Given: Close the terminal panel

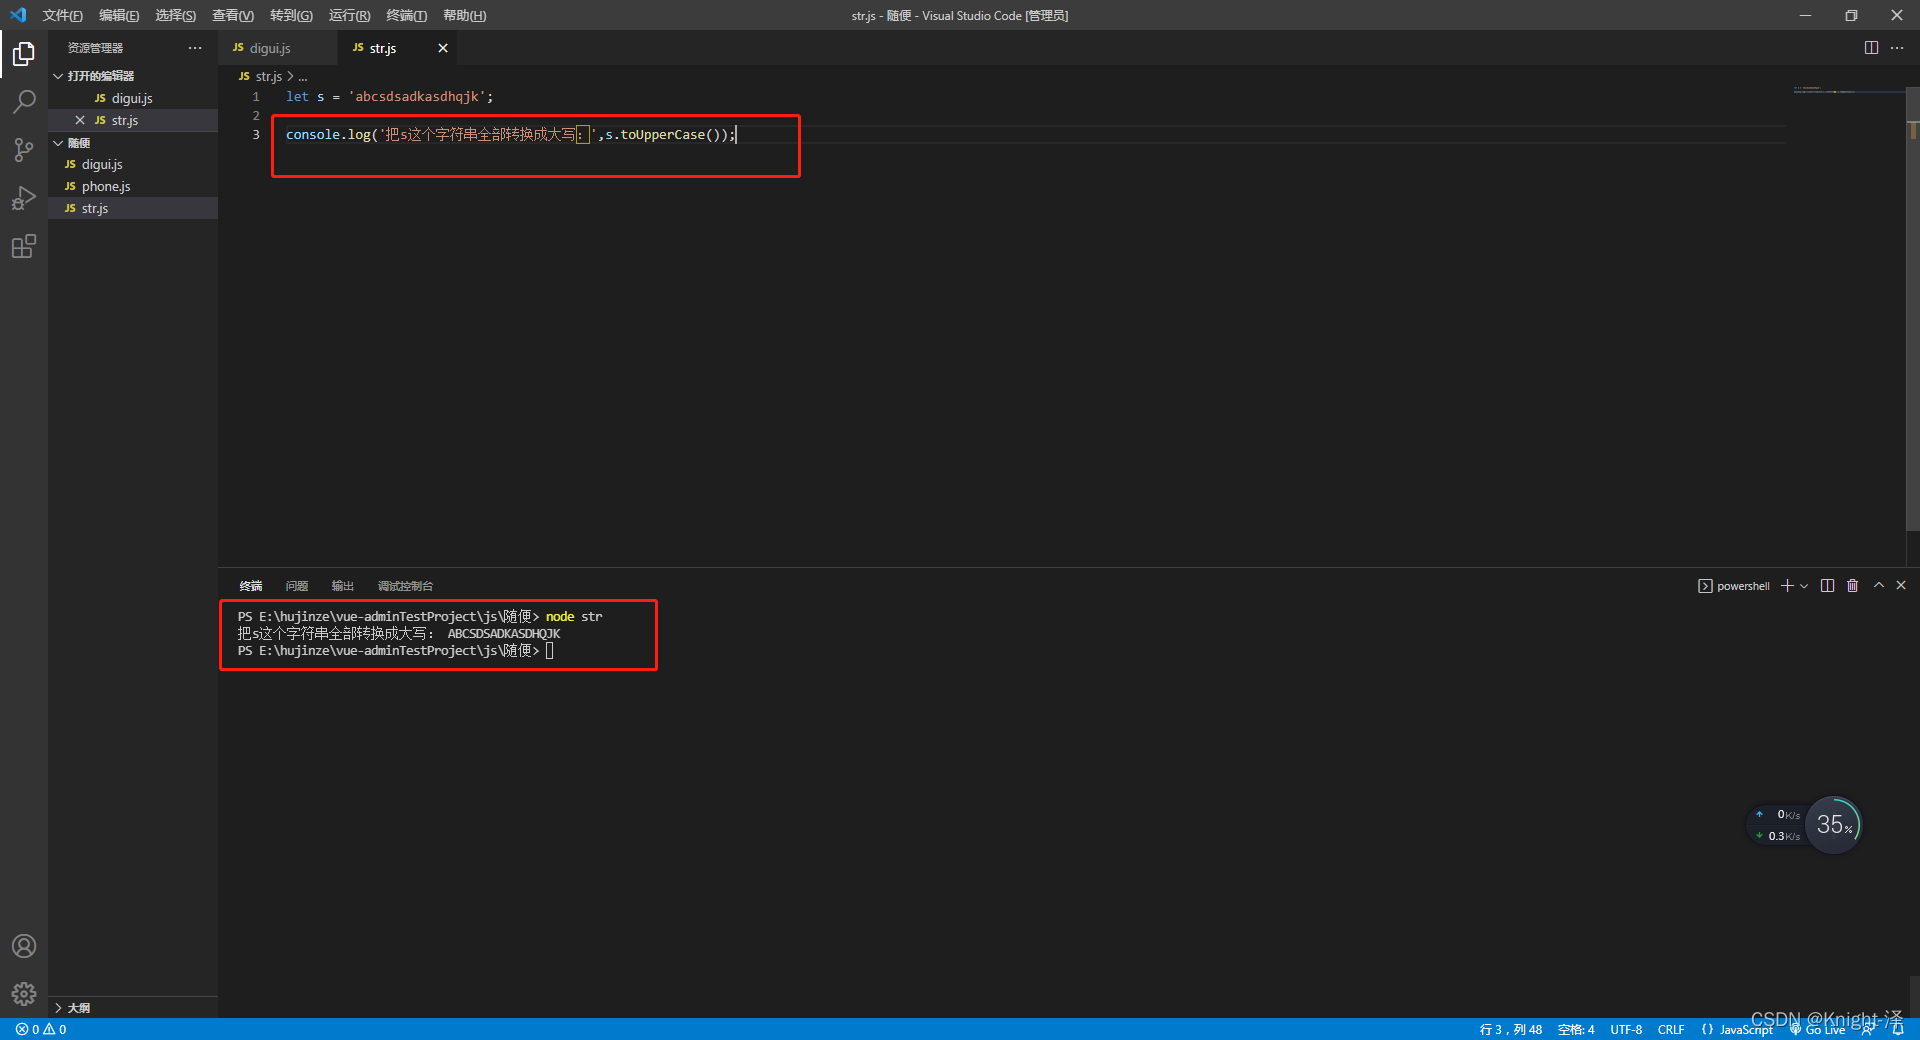Looking at the screenshot, I should (x=1901, y=586).
